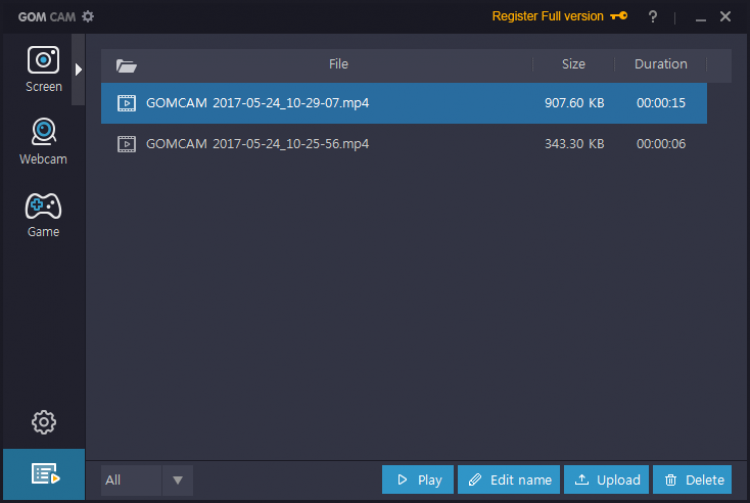Close the GOM CAM window
The width and height of the screenshot is (750, 503).
pos(725,17)
